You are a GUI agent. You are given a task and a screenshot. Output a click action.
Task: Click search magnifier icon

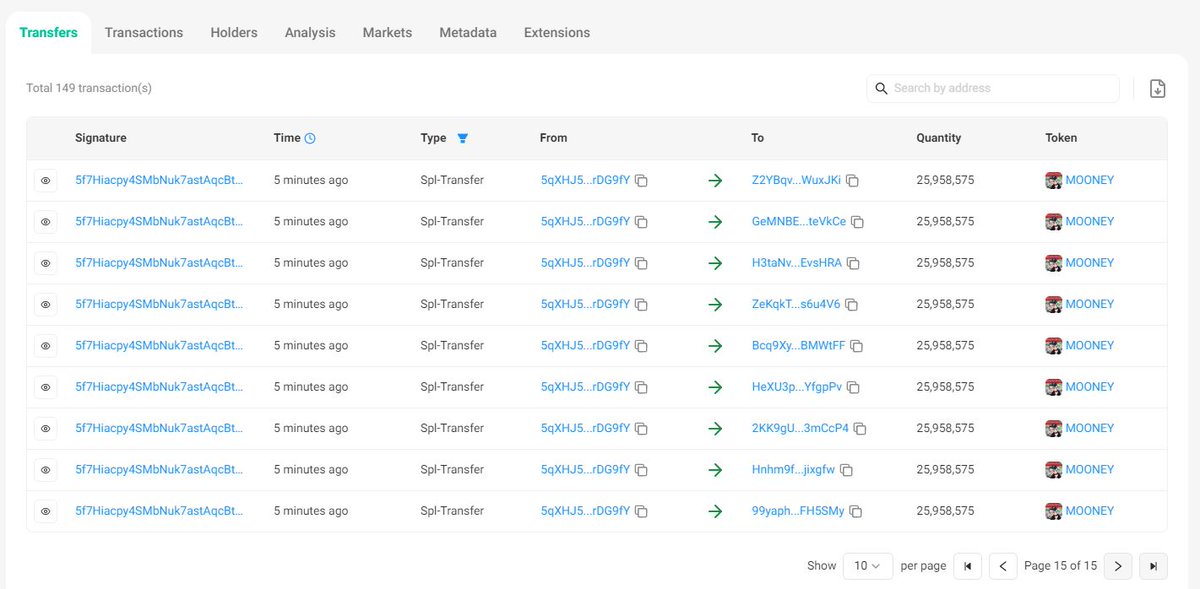pos(881,88)
